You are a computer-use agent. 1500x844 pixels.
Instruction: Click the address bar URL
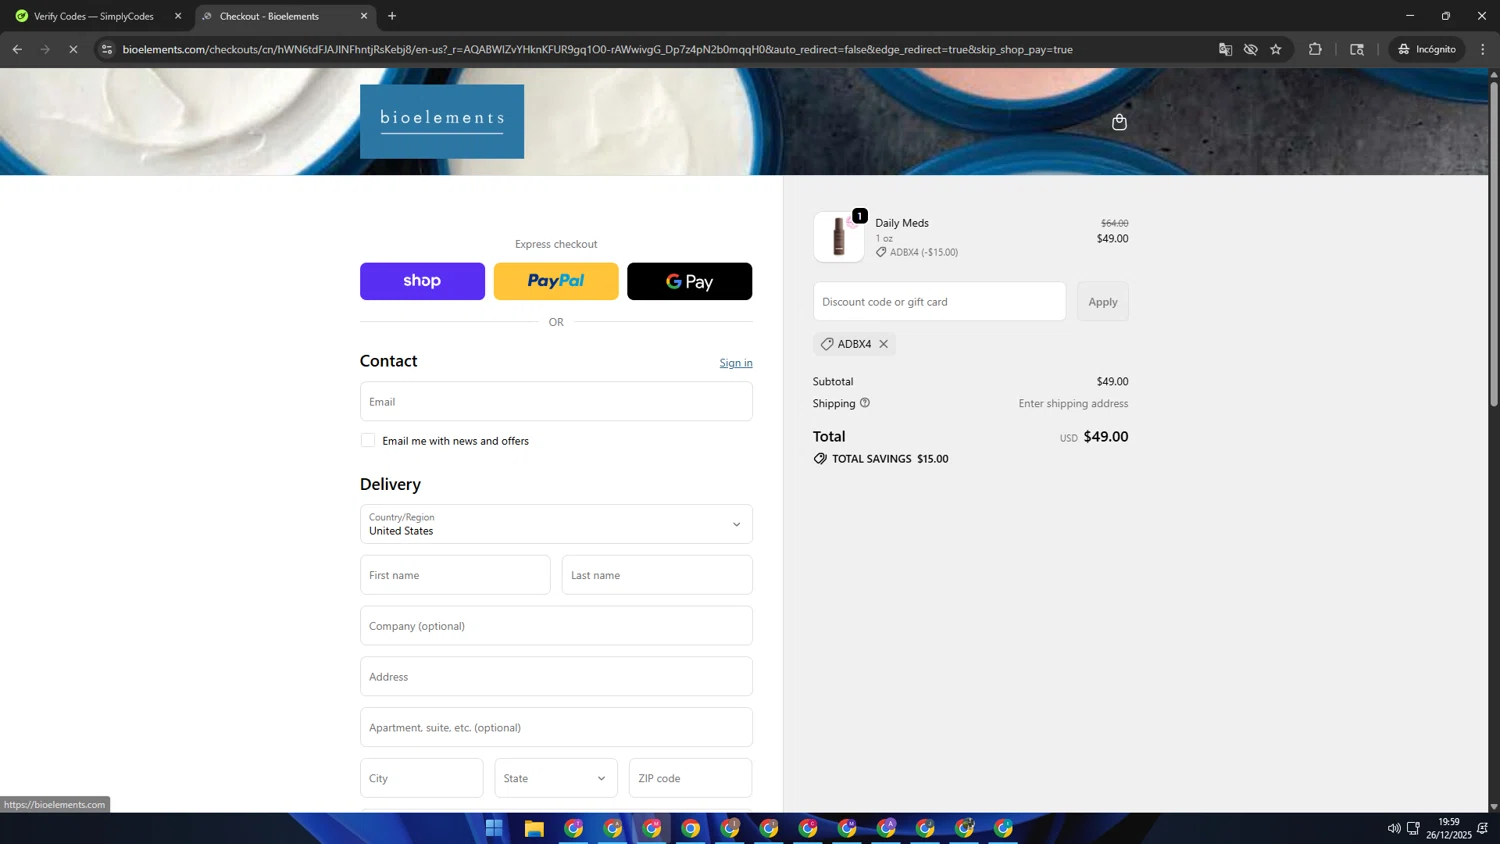pyautogui.click(x=598, y=49)
